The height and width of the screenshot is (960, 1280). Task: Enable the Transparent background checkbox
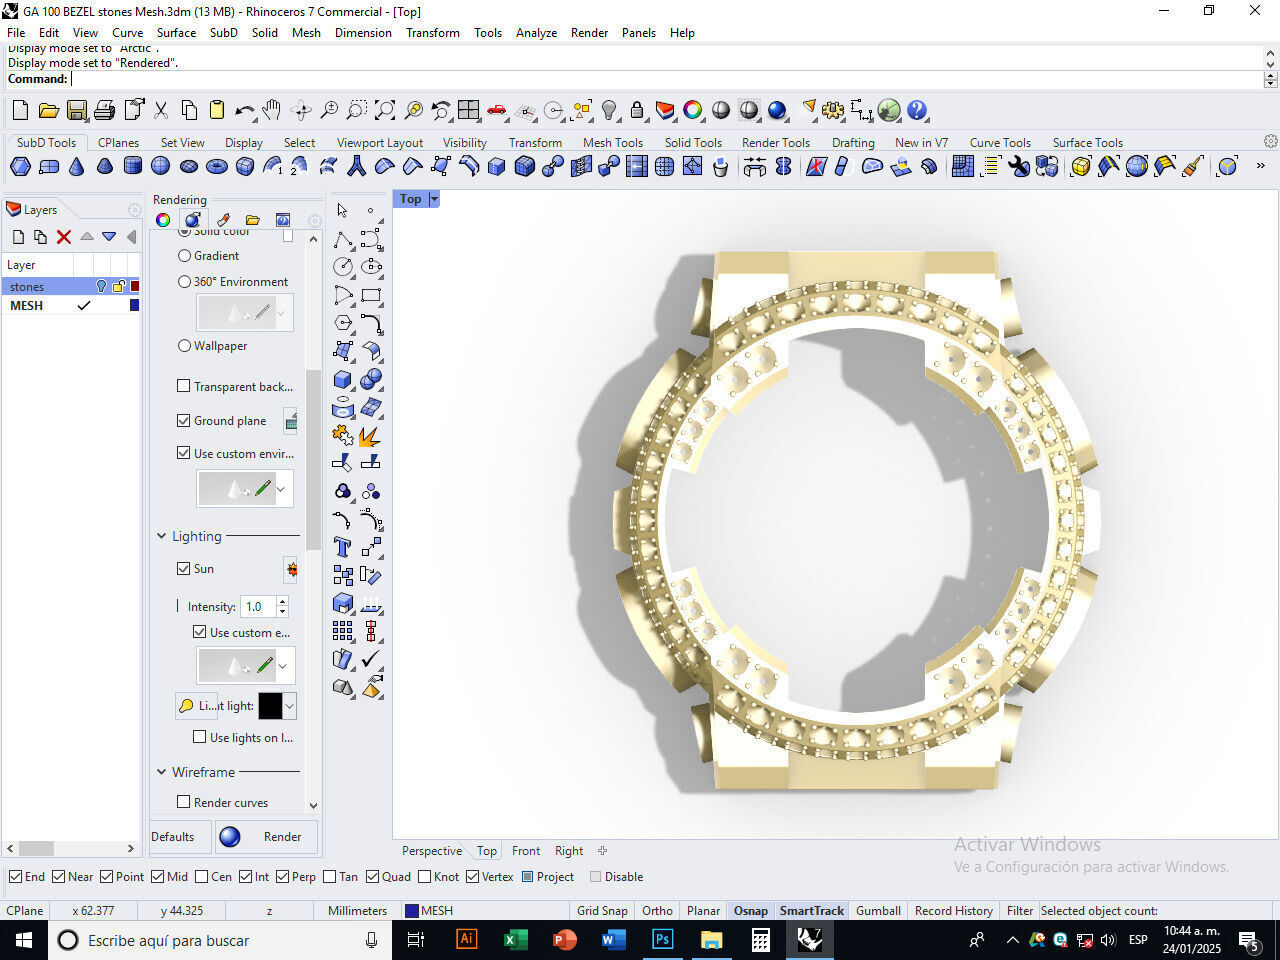(184, 386)
